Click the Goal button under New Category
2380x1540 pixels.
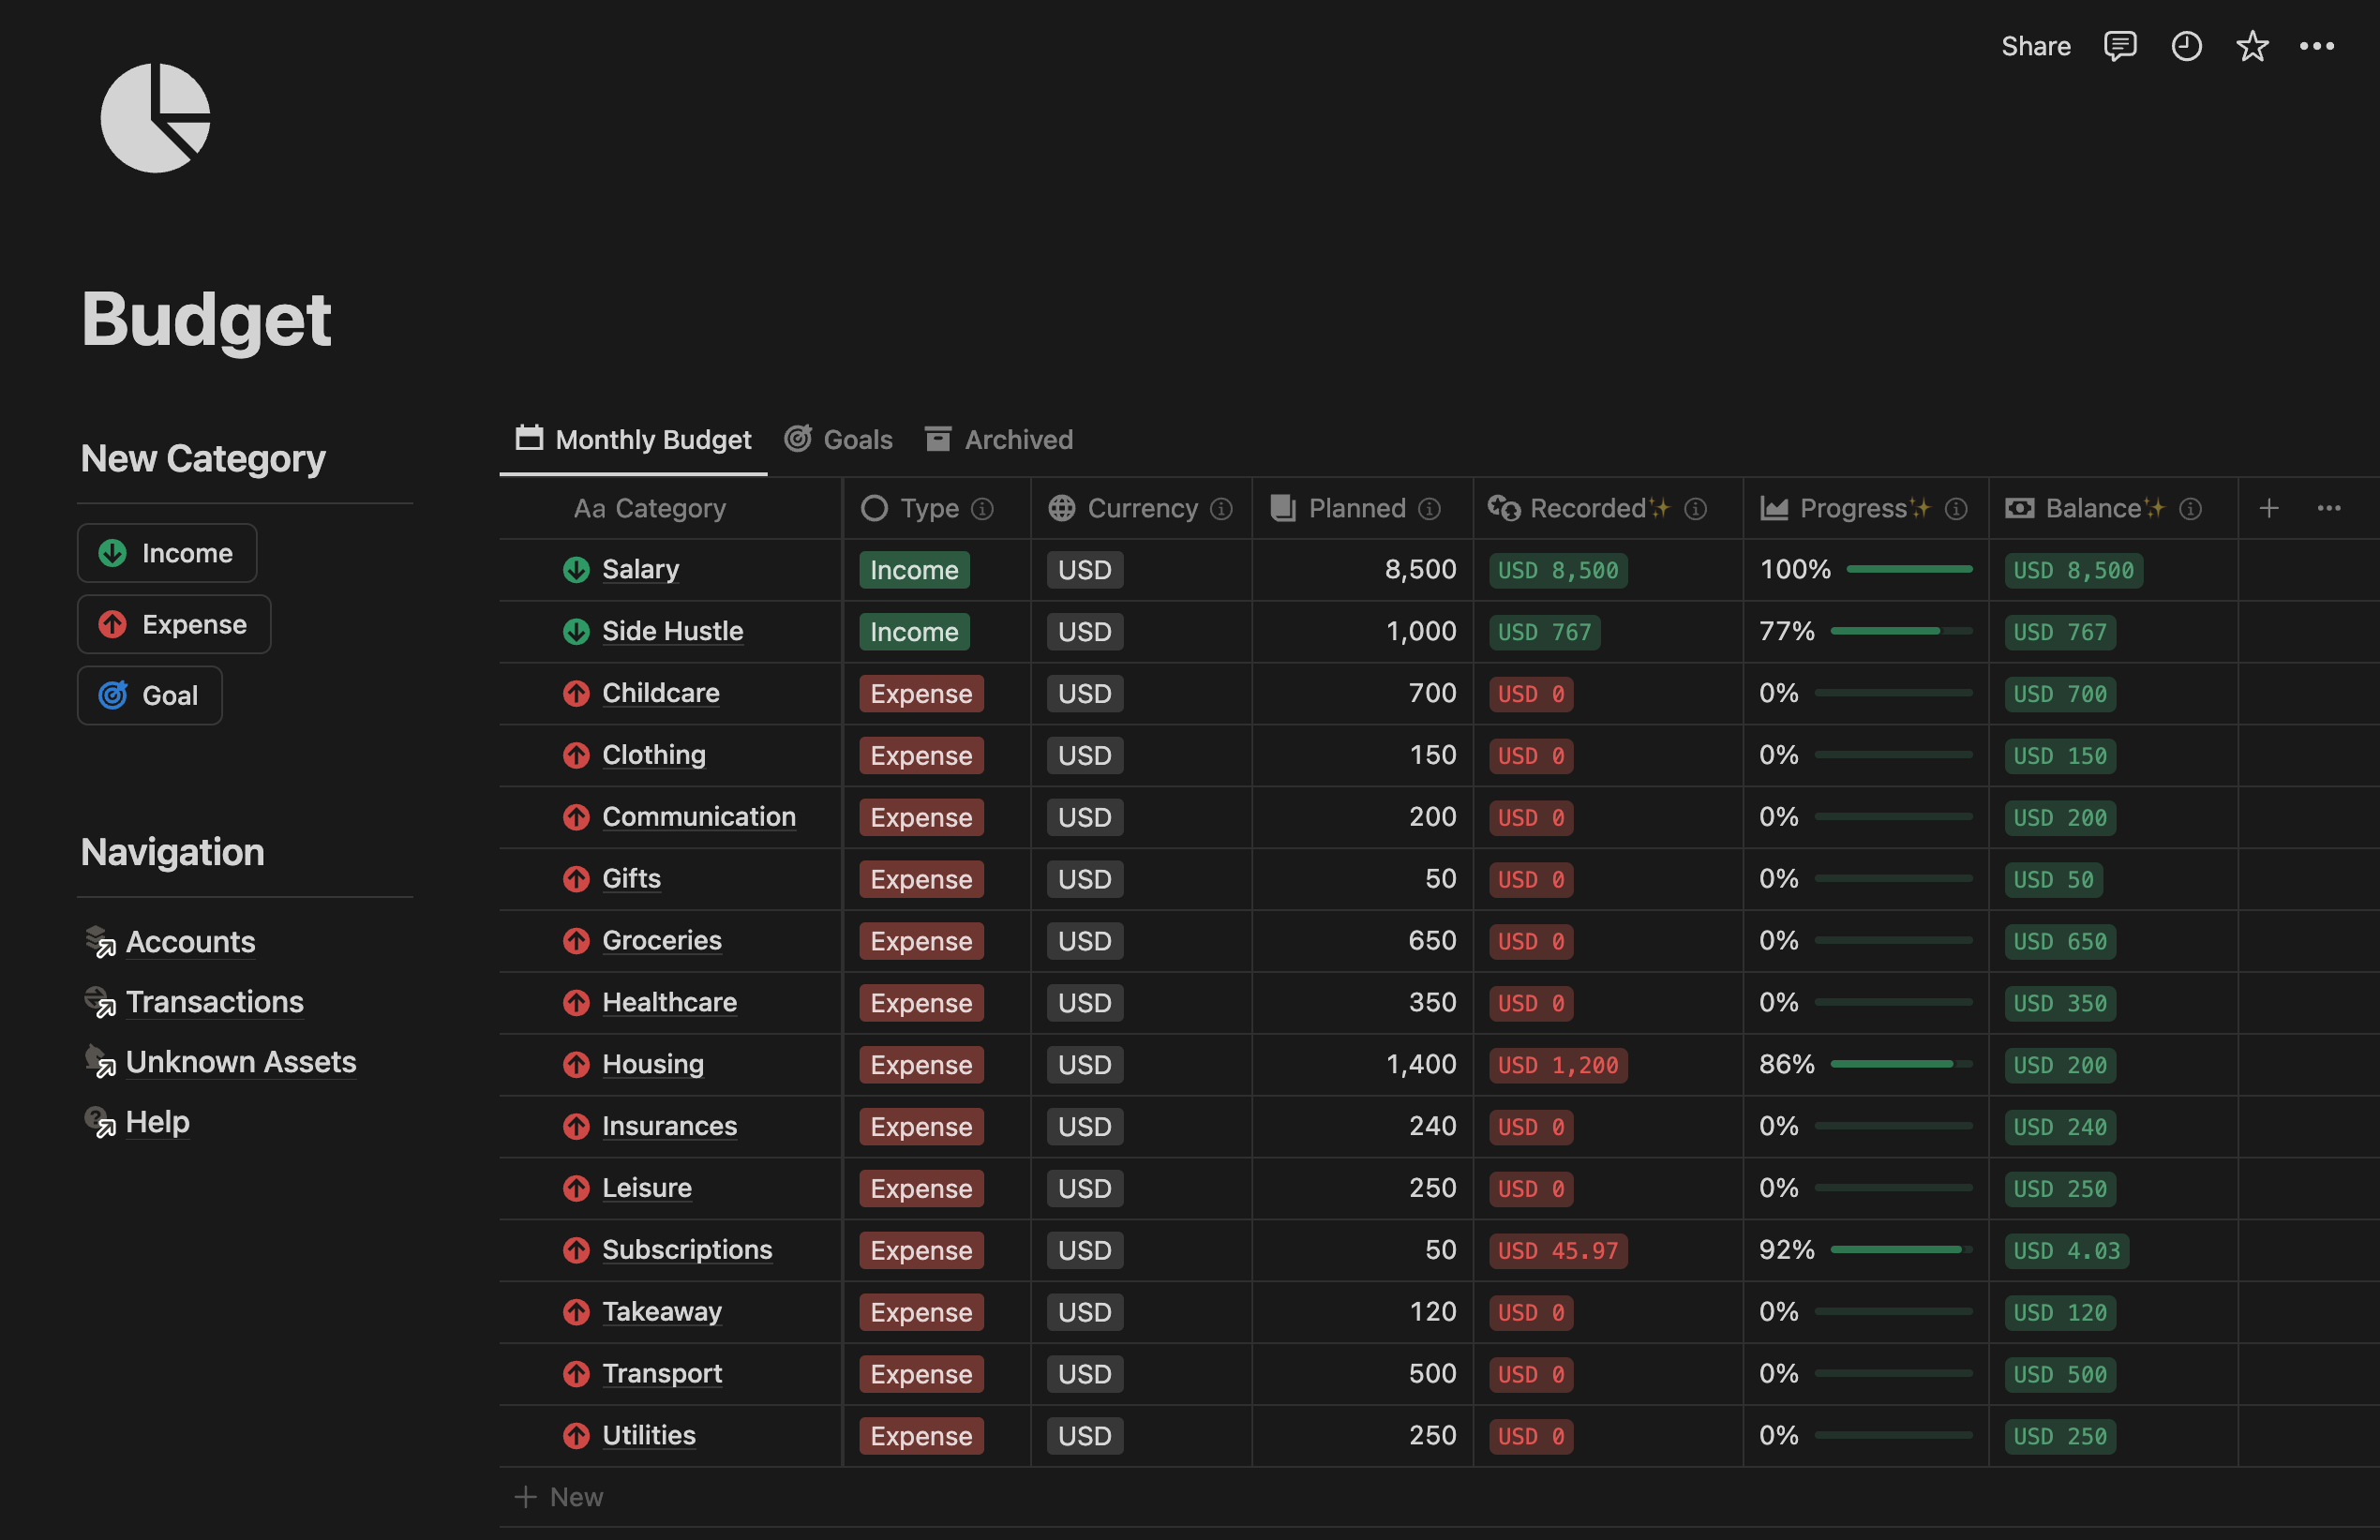pyautogui.click(x=149, y=694)
